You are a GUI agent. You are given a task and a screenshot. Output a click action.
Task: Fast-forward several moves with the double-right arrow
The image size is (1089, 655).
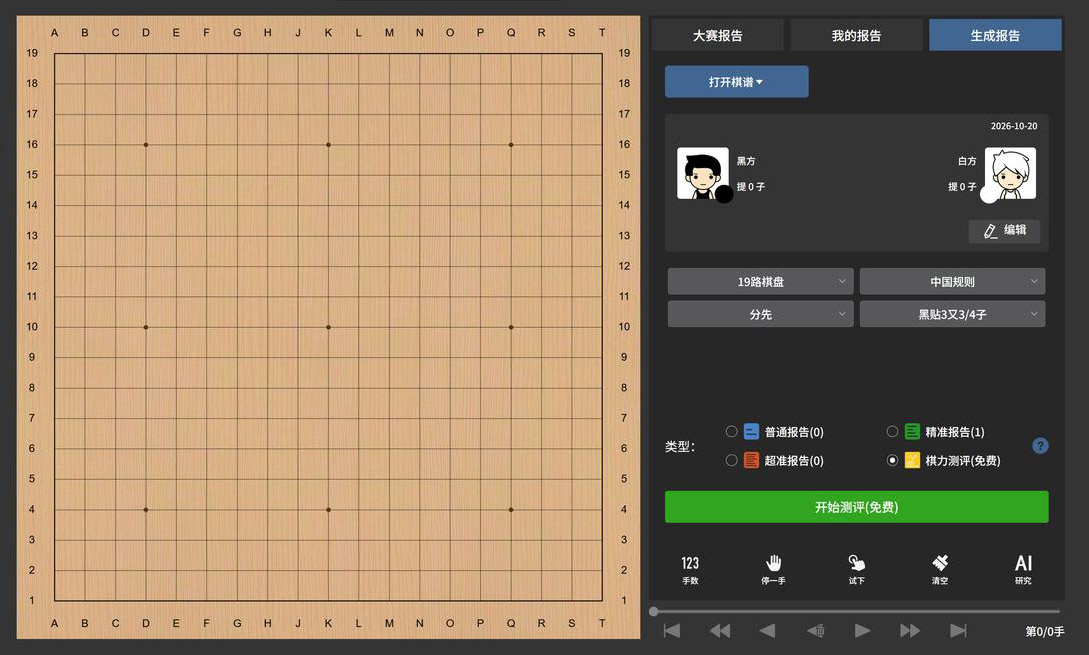(x=910, y=631)
